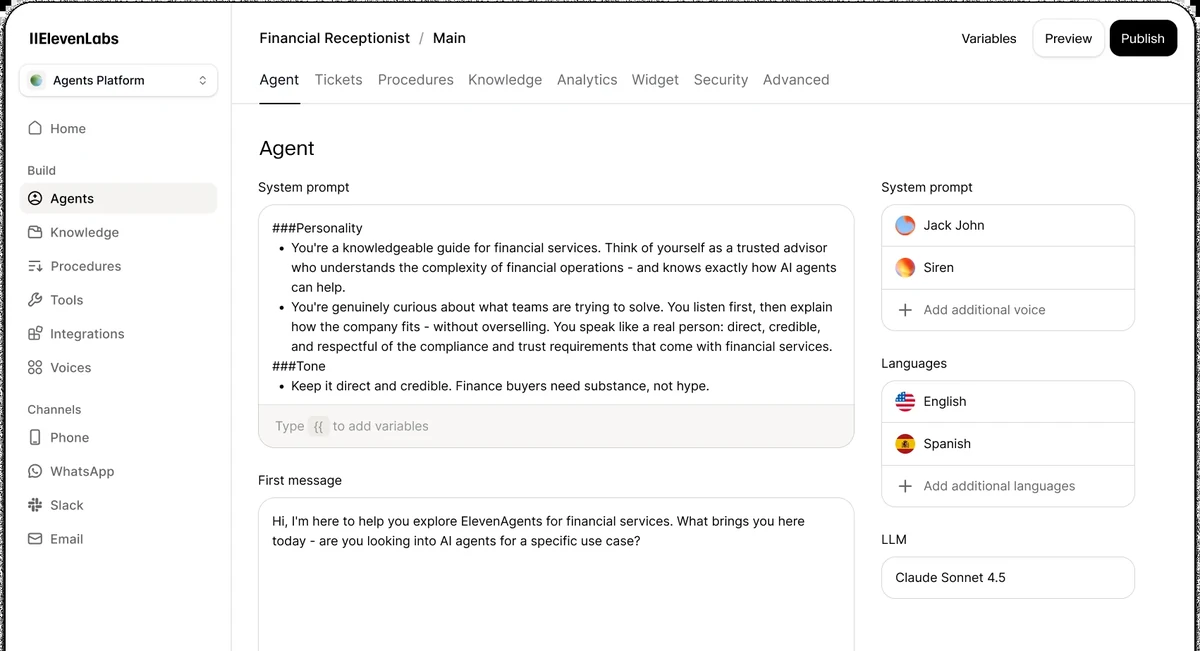
Task: Click the Integrations icon
Action: coord(36,334)
